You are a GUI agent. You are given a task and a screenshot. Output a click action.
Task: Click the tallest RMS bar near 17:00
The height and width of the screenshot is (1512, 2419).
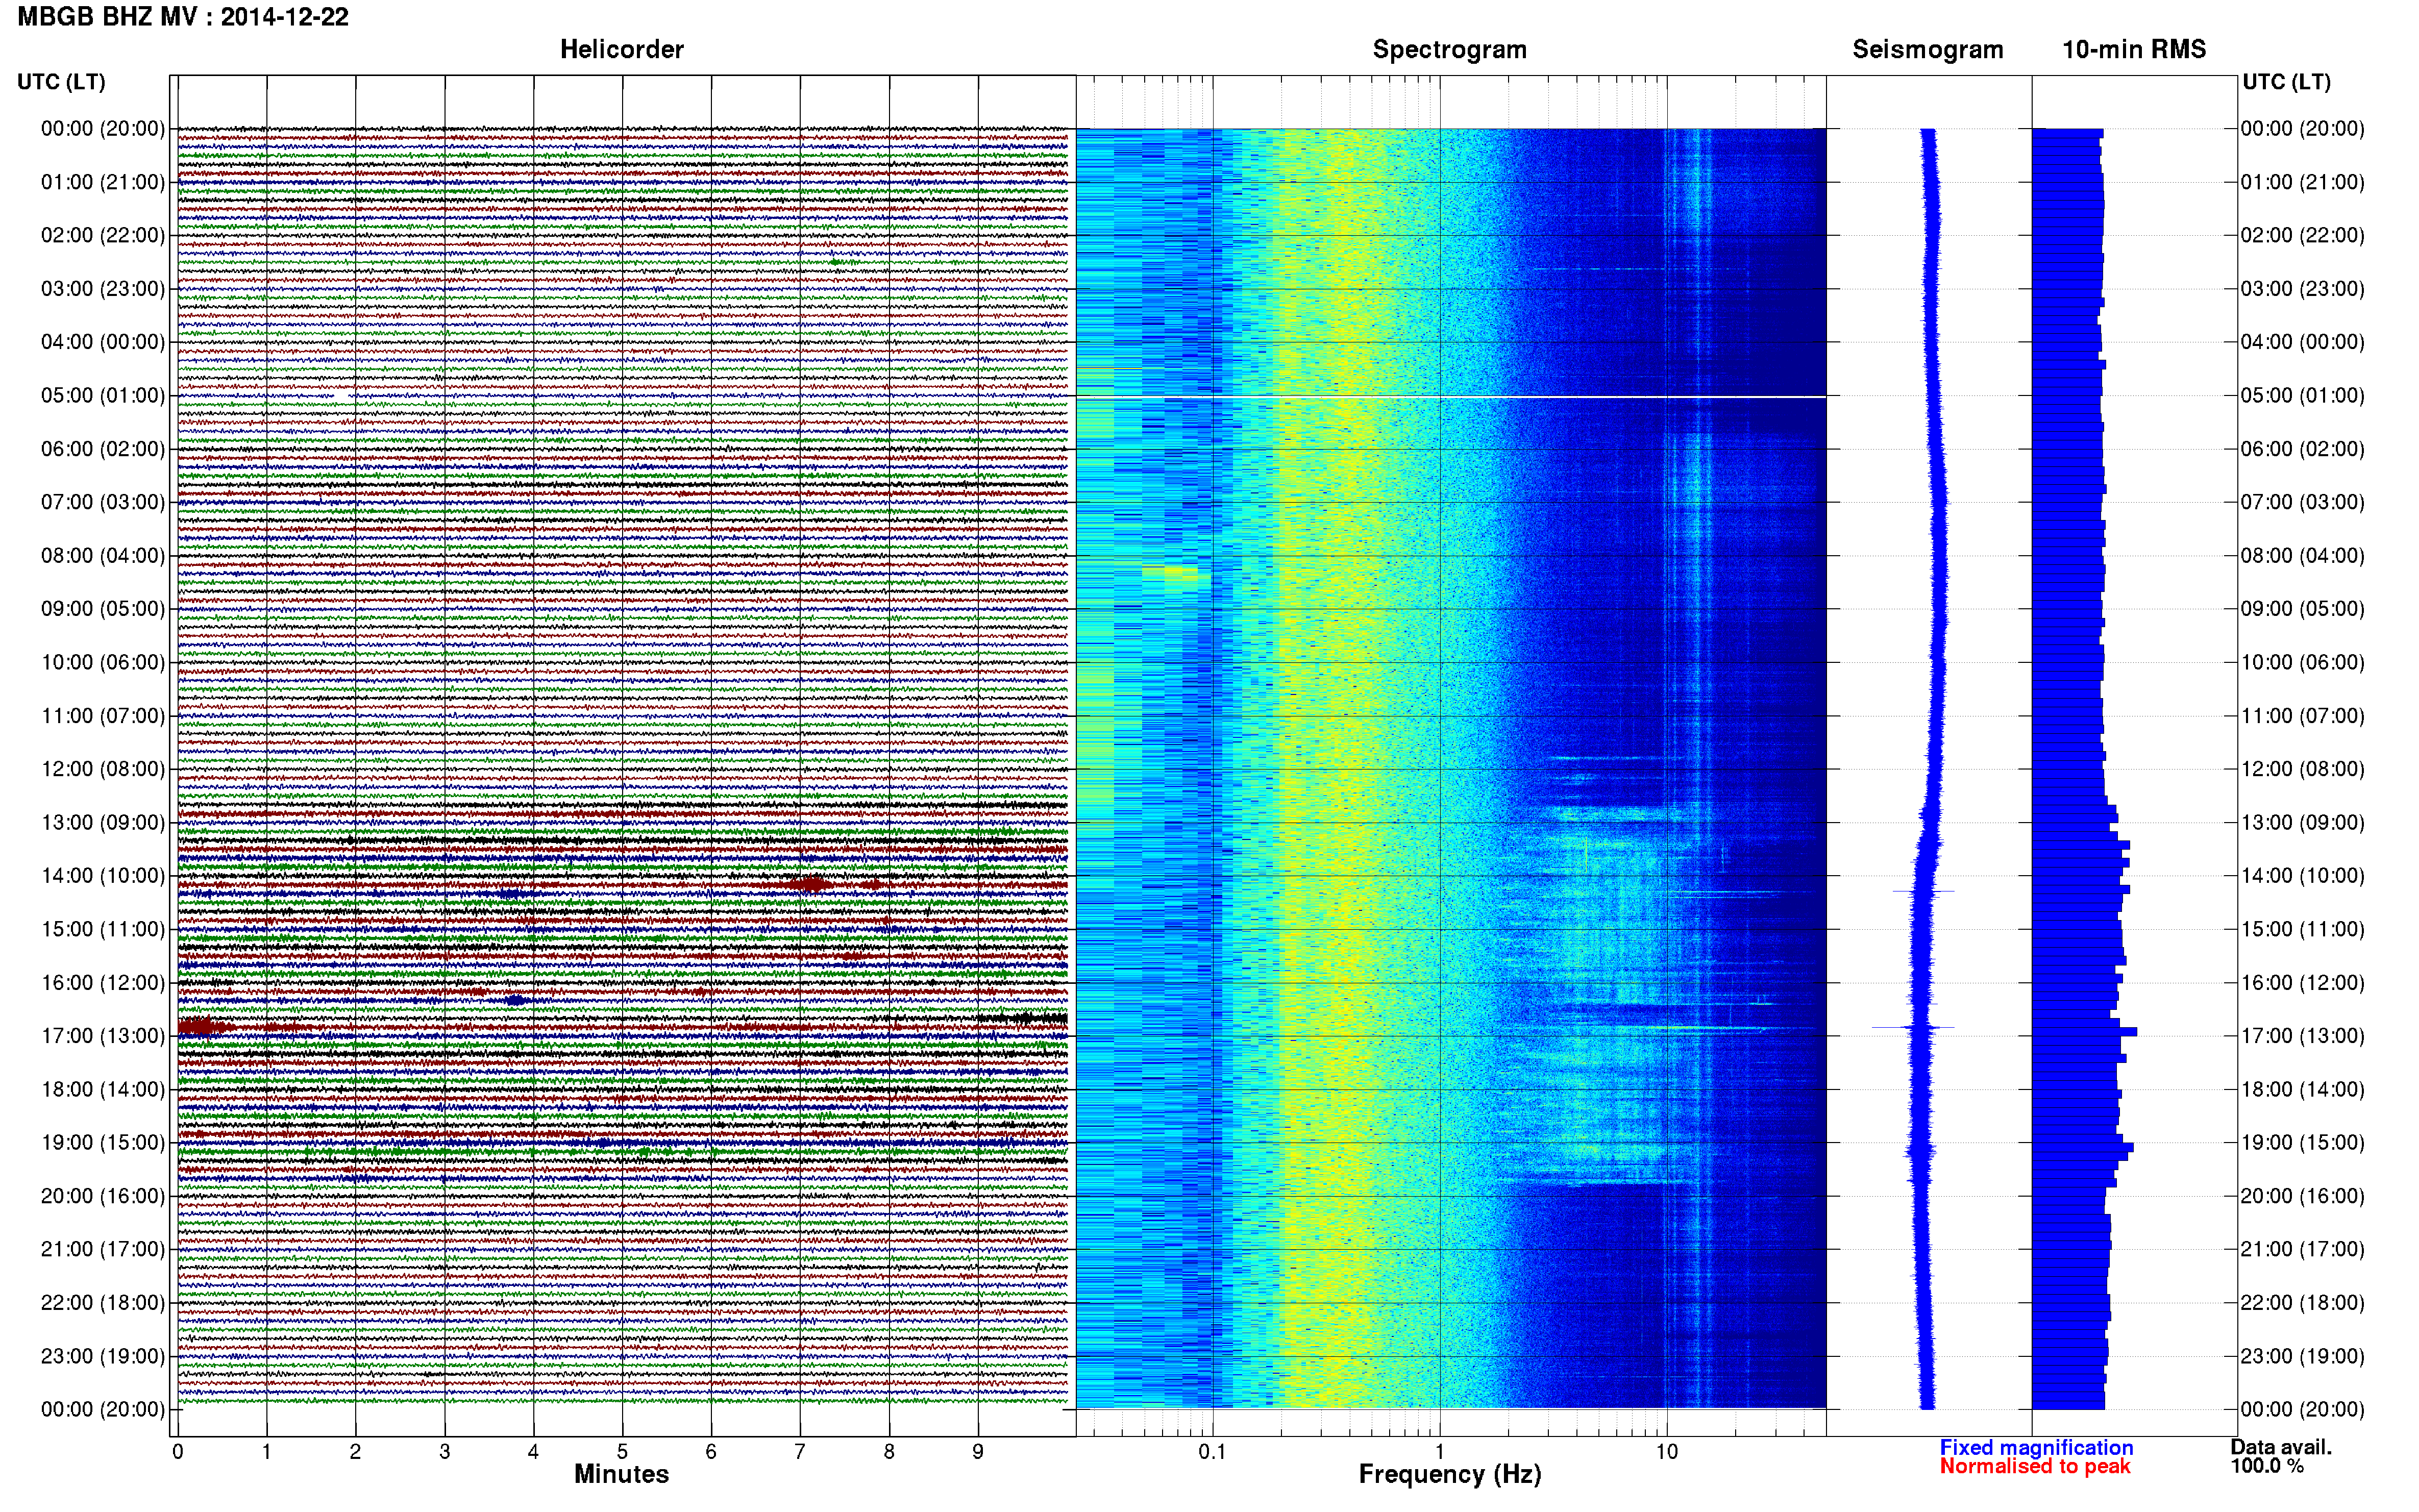2084,1031
